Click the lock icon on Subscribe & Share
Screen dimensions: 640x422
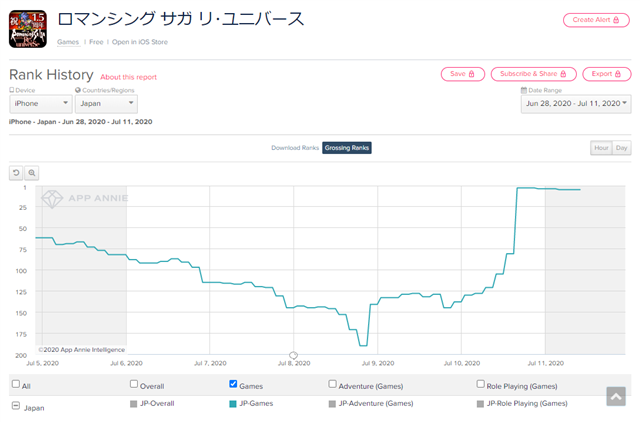[x=563, y=74]
